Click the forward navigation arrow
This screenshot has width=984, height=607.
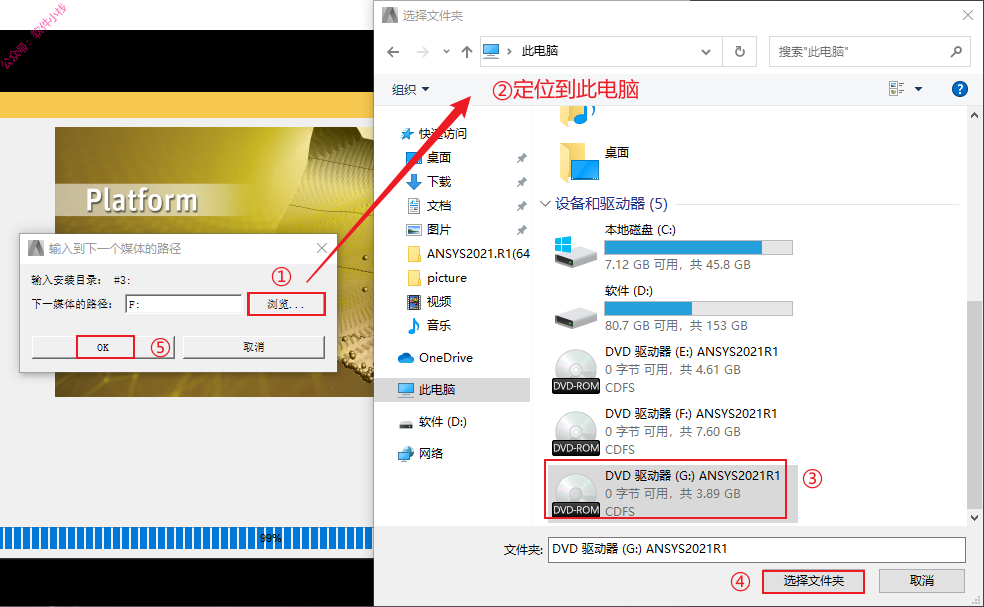click(x=423, y=51)
